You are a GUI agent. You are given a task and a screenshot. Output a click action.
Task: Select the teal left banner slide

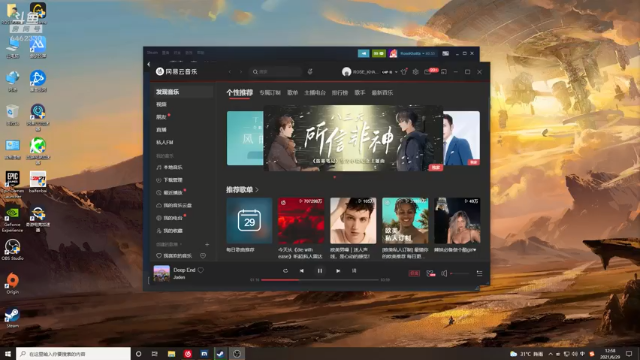(x=245, y=138)
